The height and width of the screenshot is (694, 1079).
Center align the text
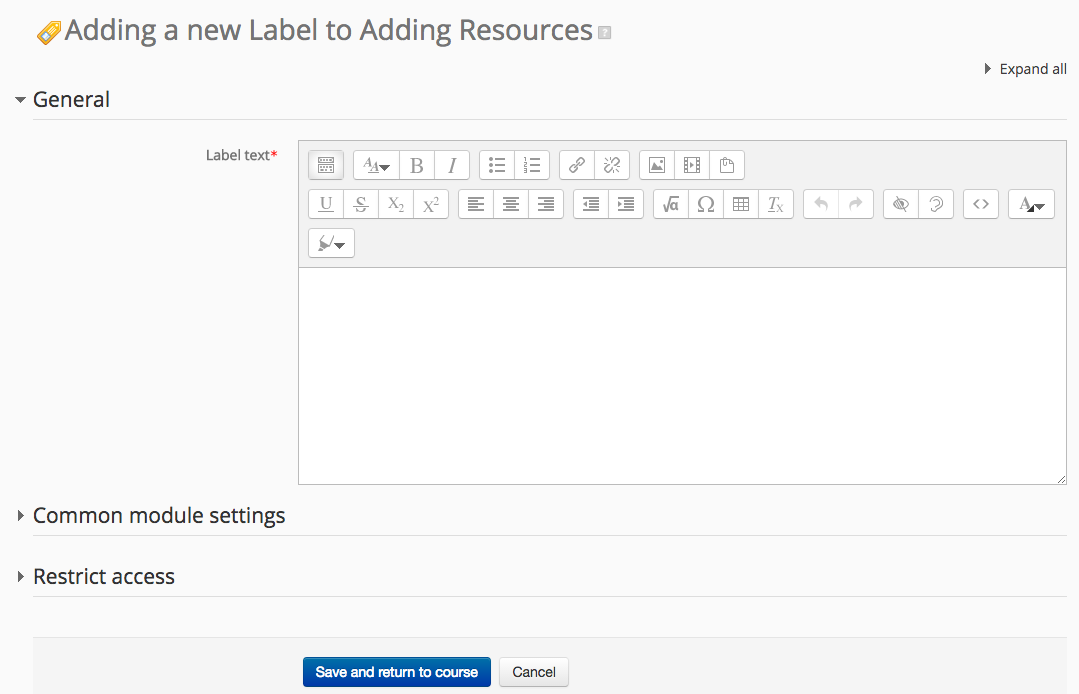pos(511,204)
